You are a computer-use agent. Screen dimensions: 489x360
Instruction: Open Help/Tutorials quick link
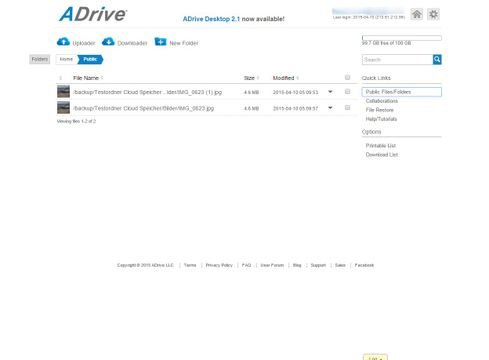click(x=381, y=119)
